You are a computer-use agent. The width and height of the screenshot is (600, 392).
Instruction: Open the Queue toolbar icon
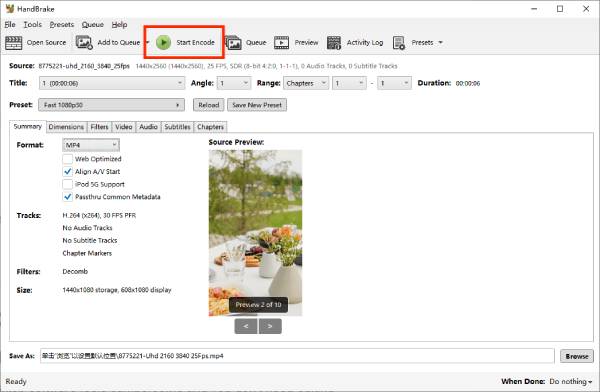pyautogui.click(x=233, y=42)
